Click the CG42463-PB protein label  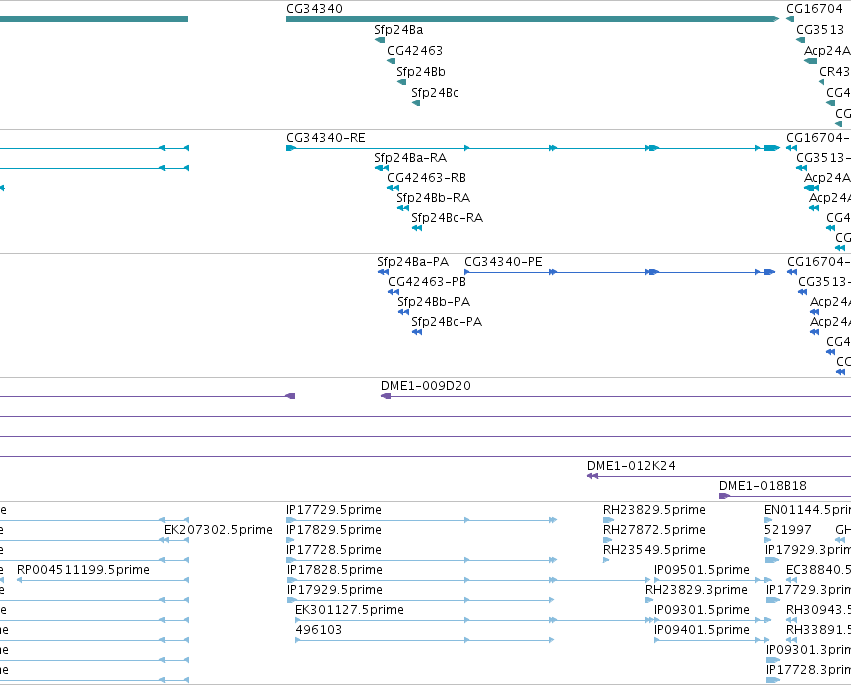[427, 282]
